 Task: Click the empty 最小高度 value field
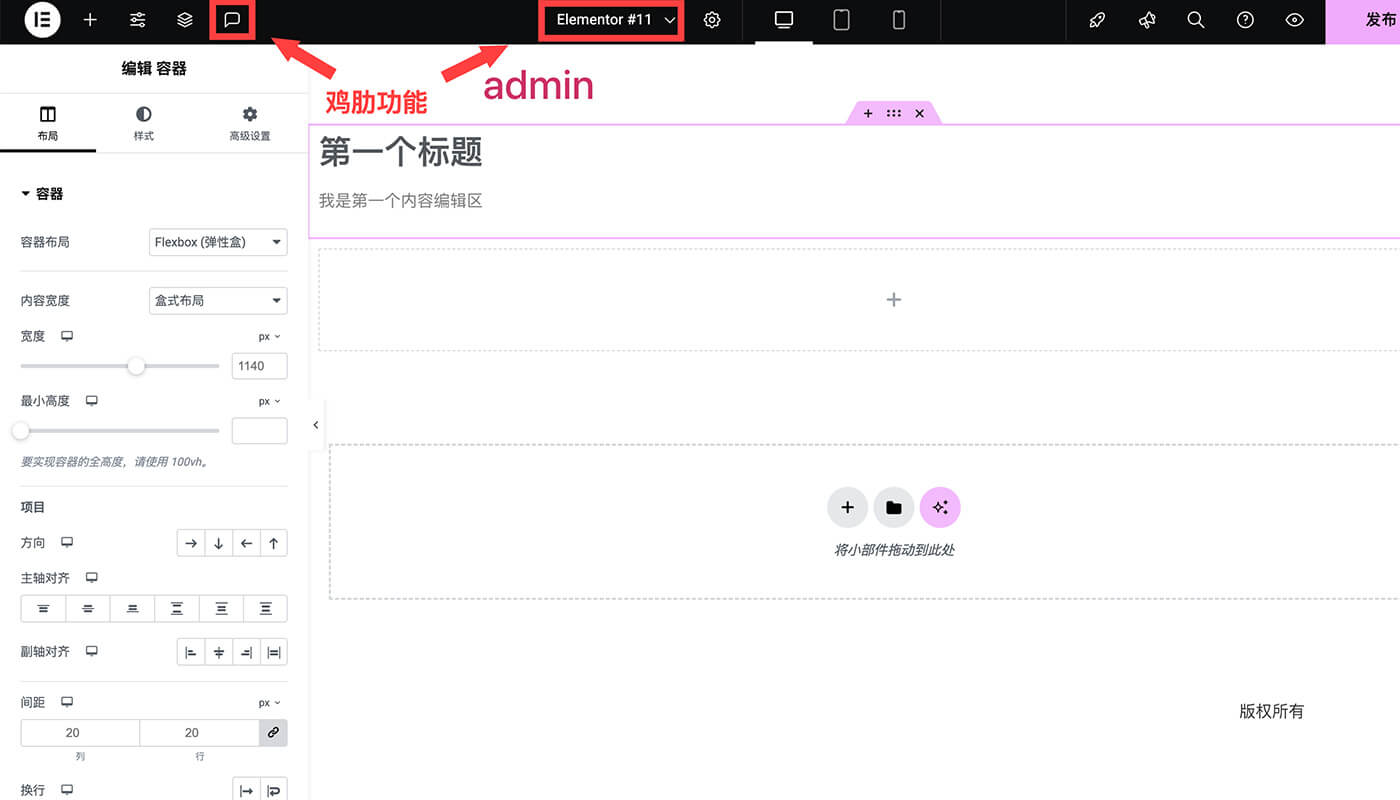(260, 431)
